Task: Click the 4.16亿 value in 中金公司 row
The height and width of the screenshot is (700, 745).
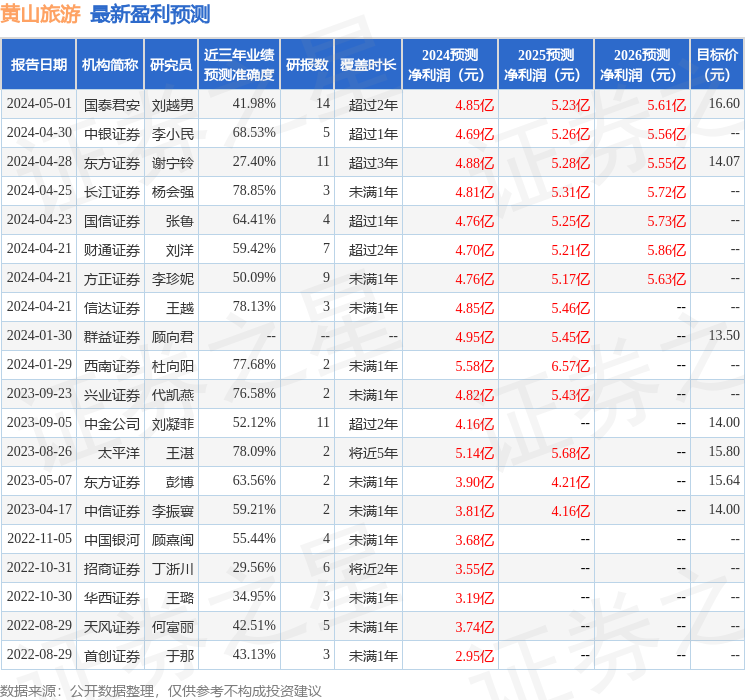Action: [x=475, y=424]
